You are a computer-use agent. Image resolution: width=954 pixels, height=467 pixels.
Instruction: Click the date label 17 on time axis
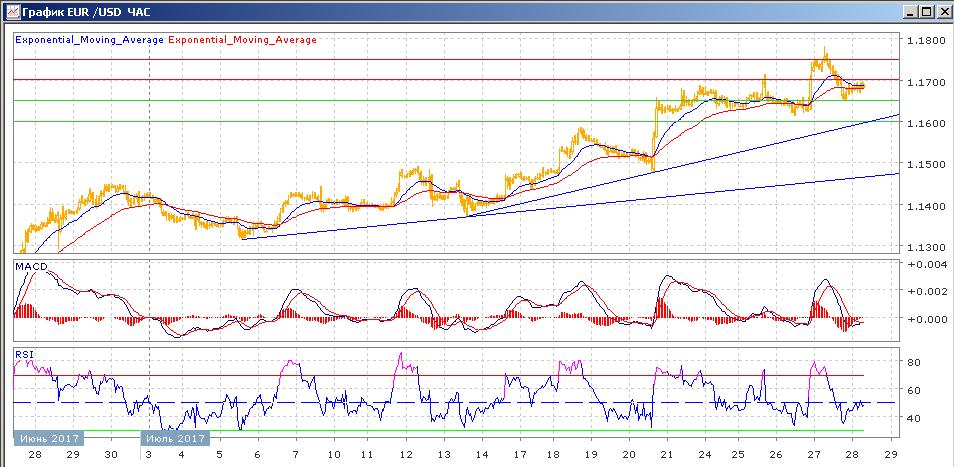[x=518, y=455]
